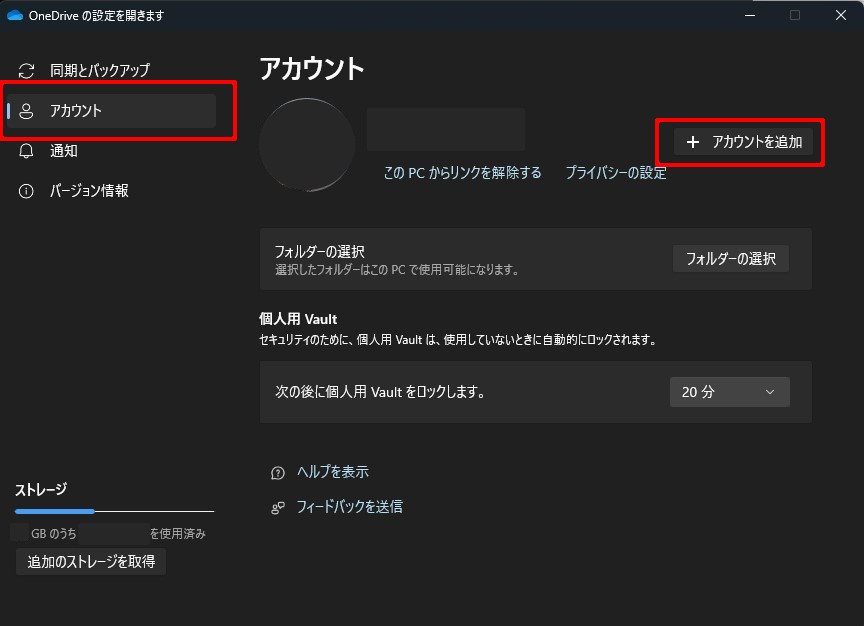Click the storage usage progress bar
The width and height of the screenshot is (864, 626).
114,511
